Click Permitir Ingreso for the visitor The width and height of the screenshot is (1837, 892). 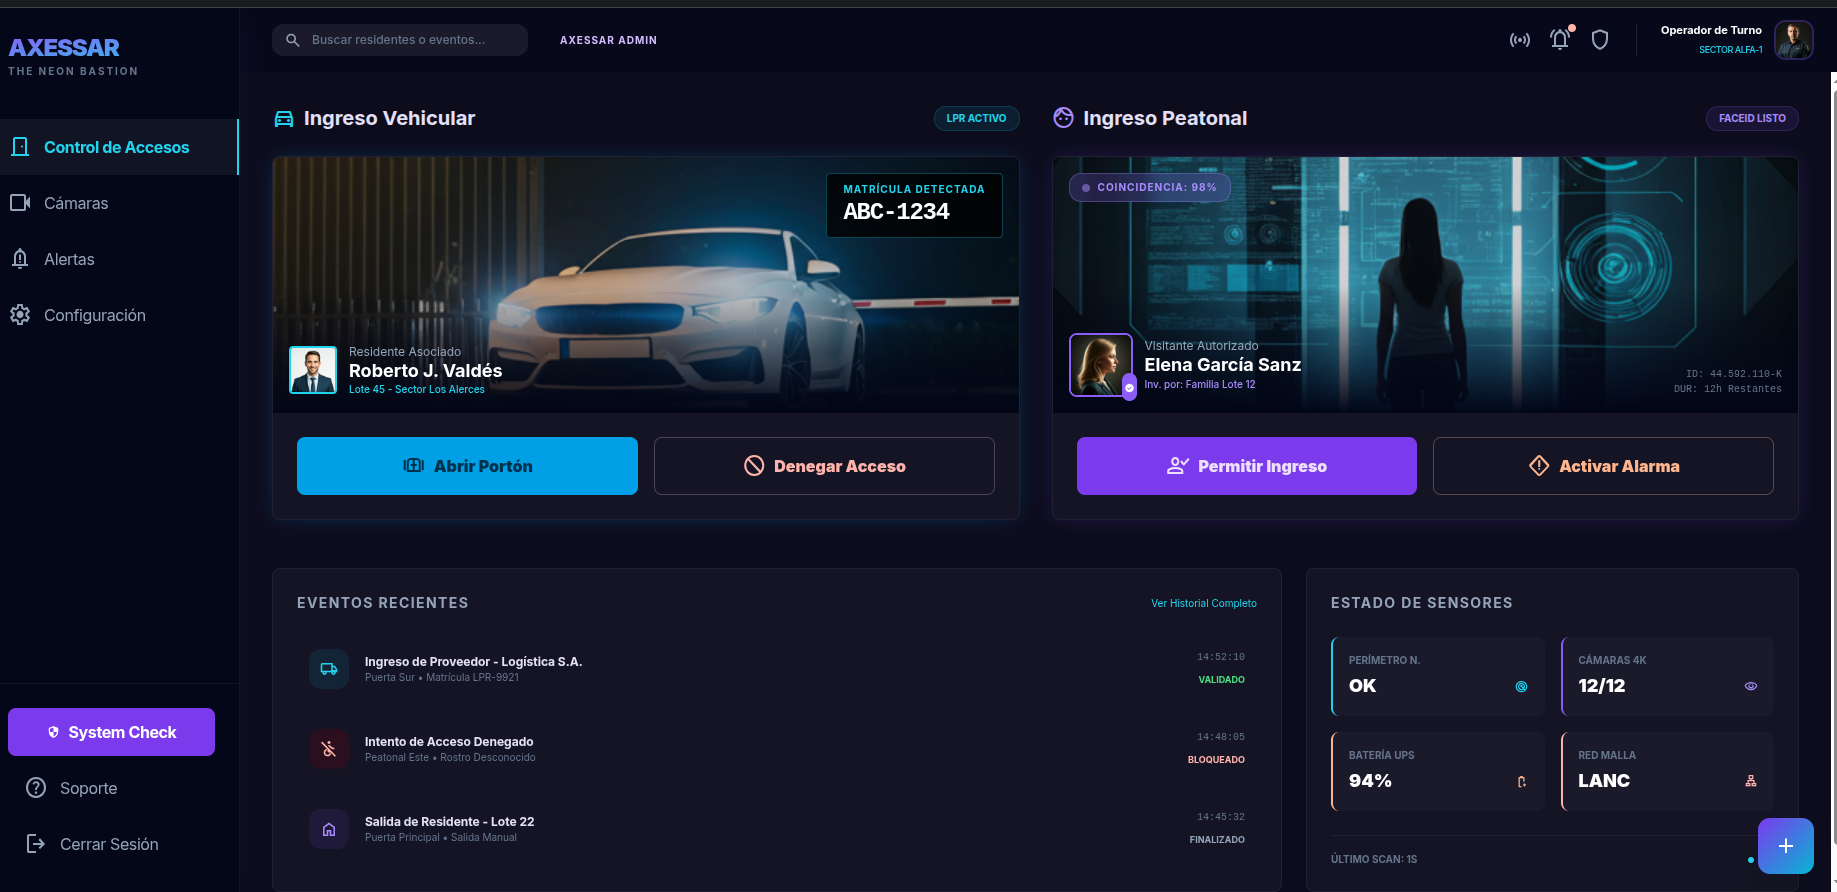click(1246, 466)
